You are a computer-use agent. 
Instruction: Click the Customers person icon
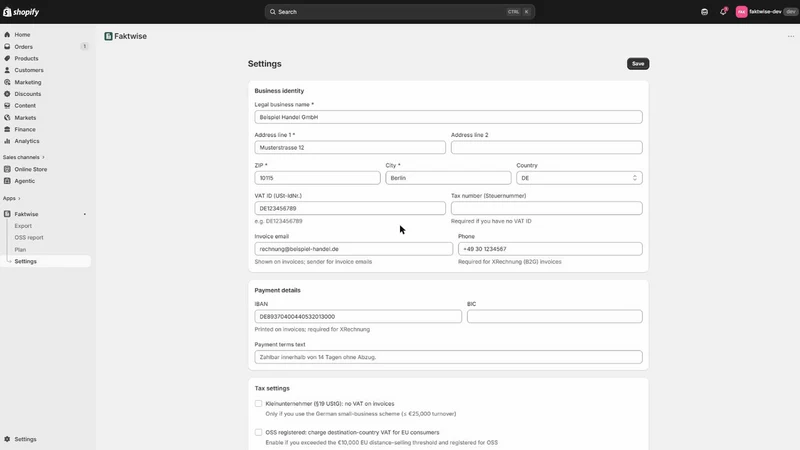coord(7,70)
